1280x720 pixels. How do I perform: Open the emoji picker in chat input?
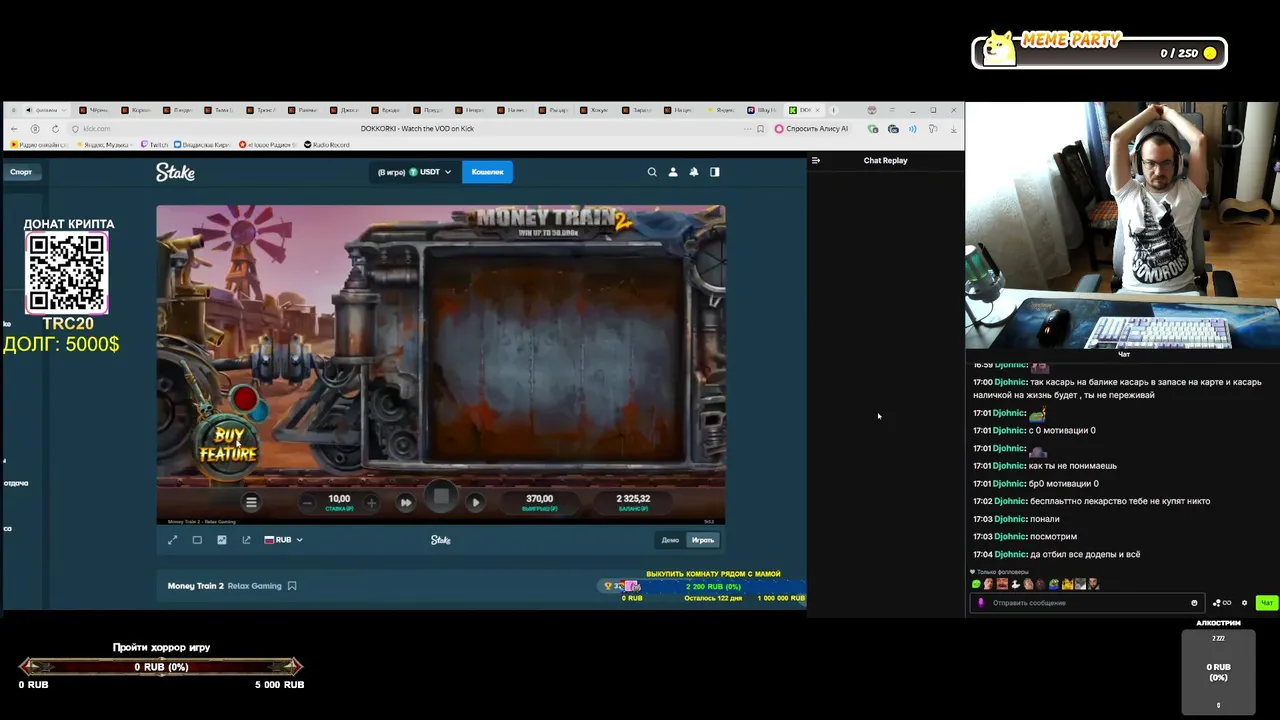point(1194,603)
